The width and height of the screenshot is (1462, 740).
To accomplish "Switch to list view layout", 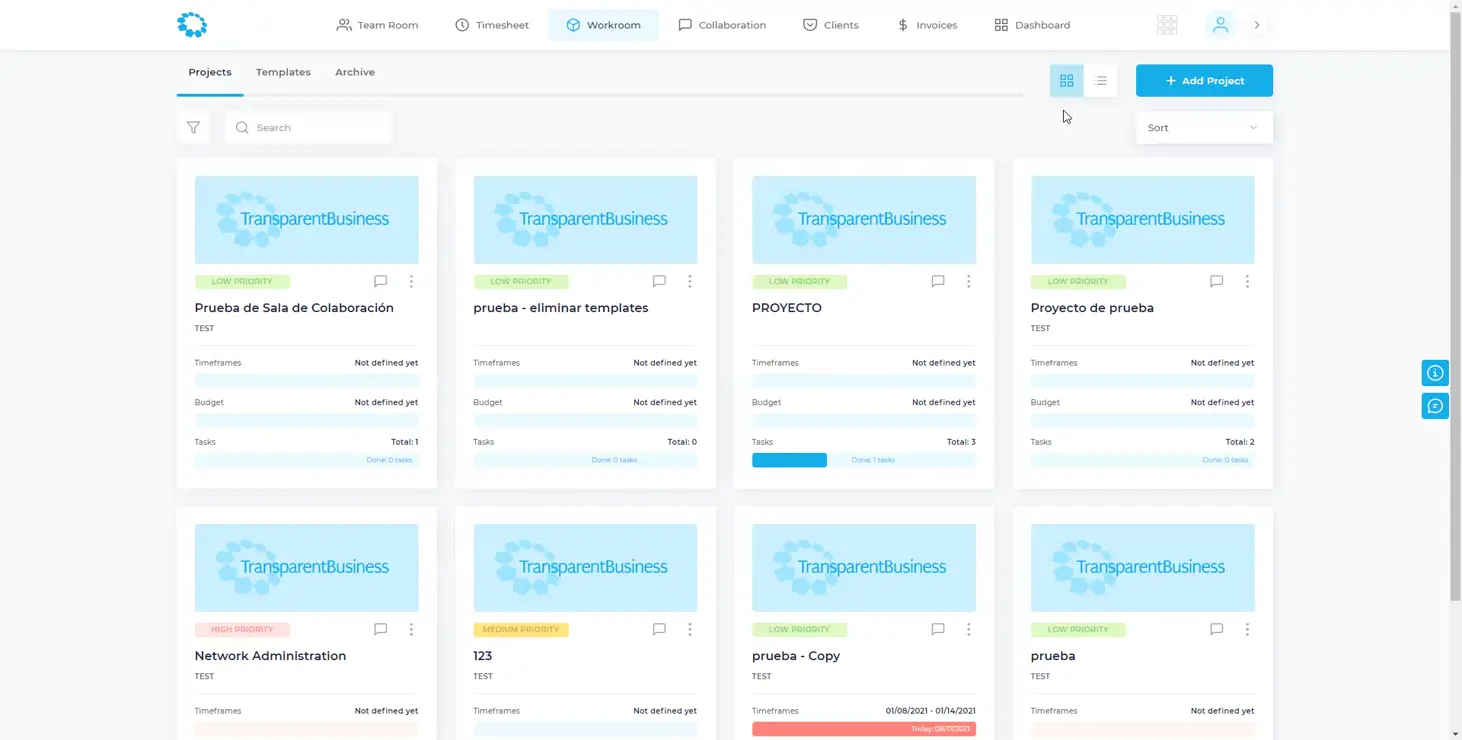I will coord(1100,81).
